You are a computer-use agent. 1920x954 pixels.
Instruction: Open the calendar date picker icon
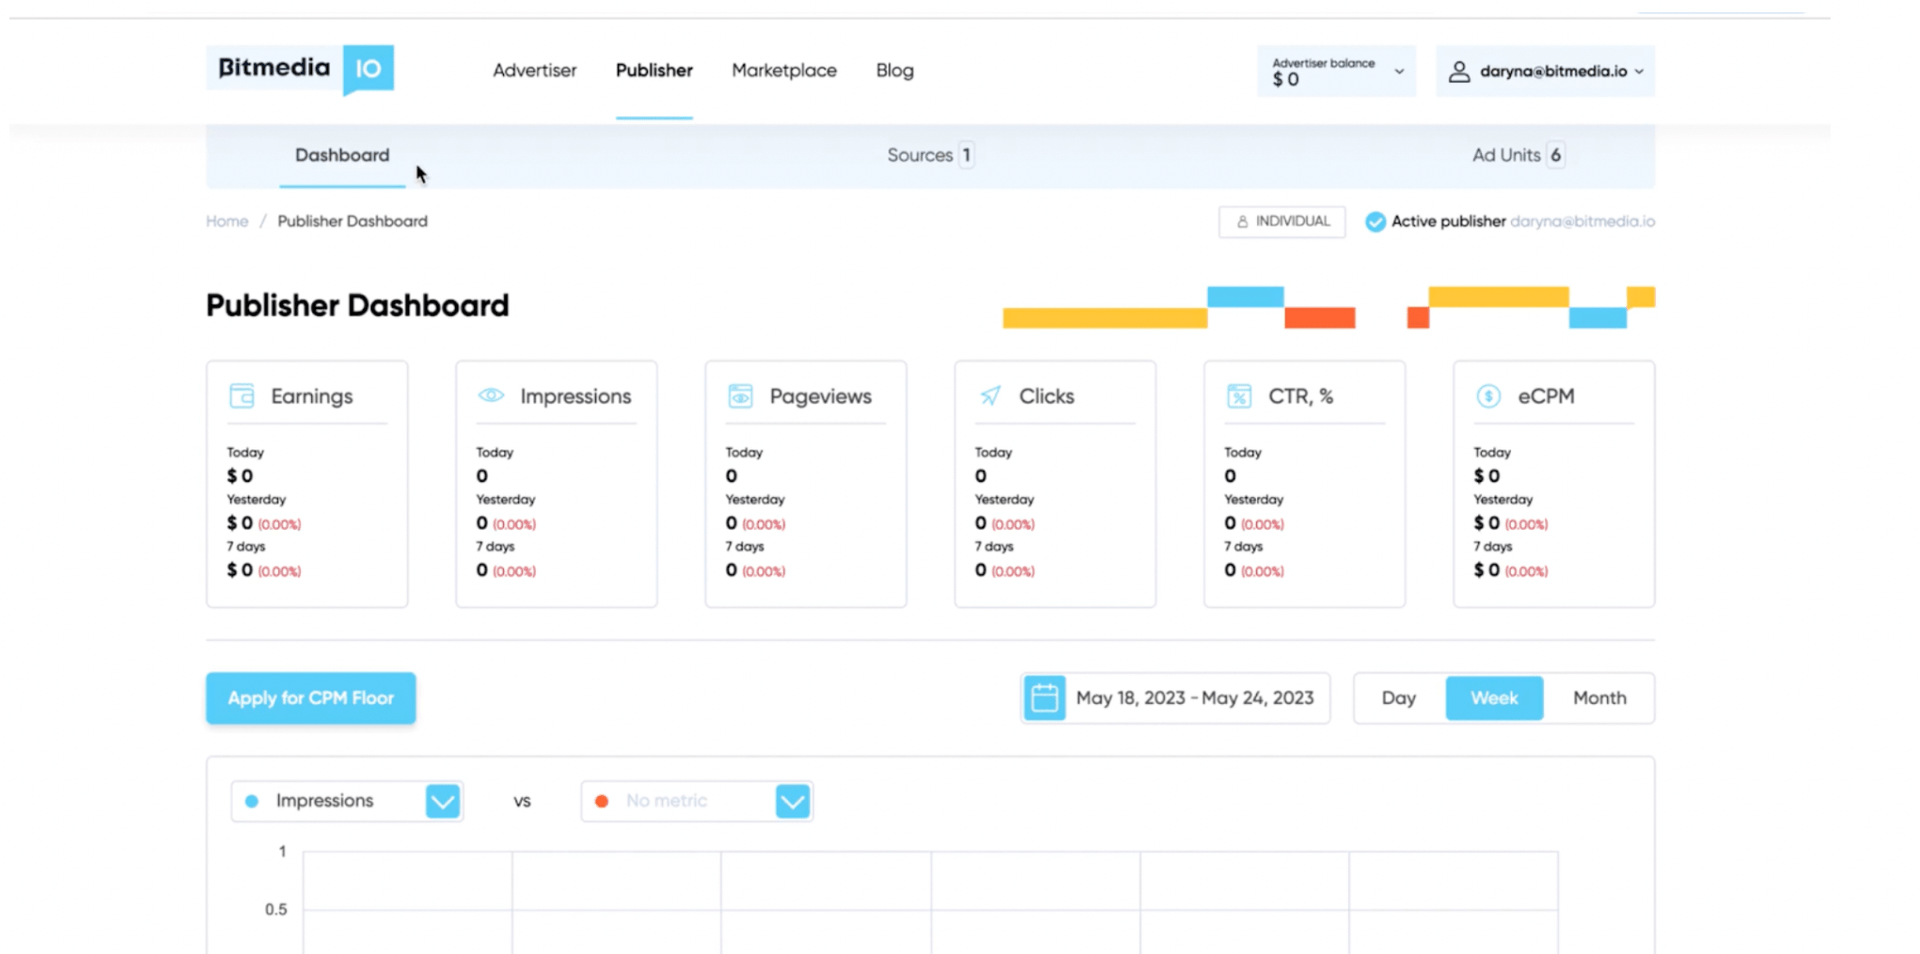(1045, 698)
